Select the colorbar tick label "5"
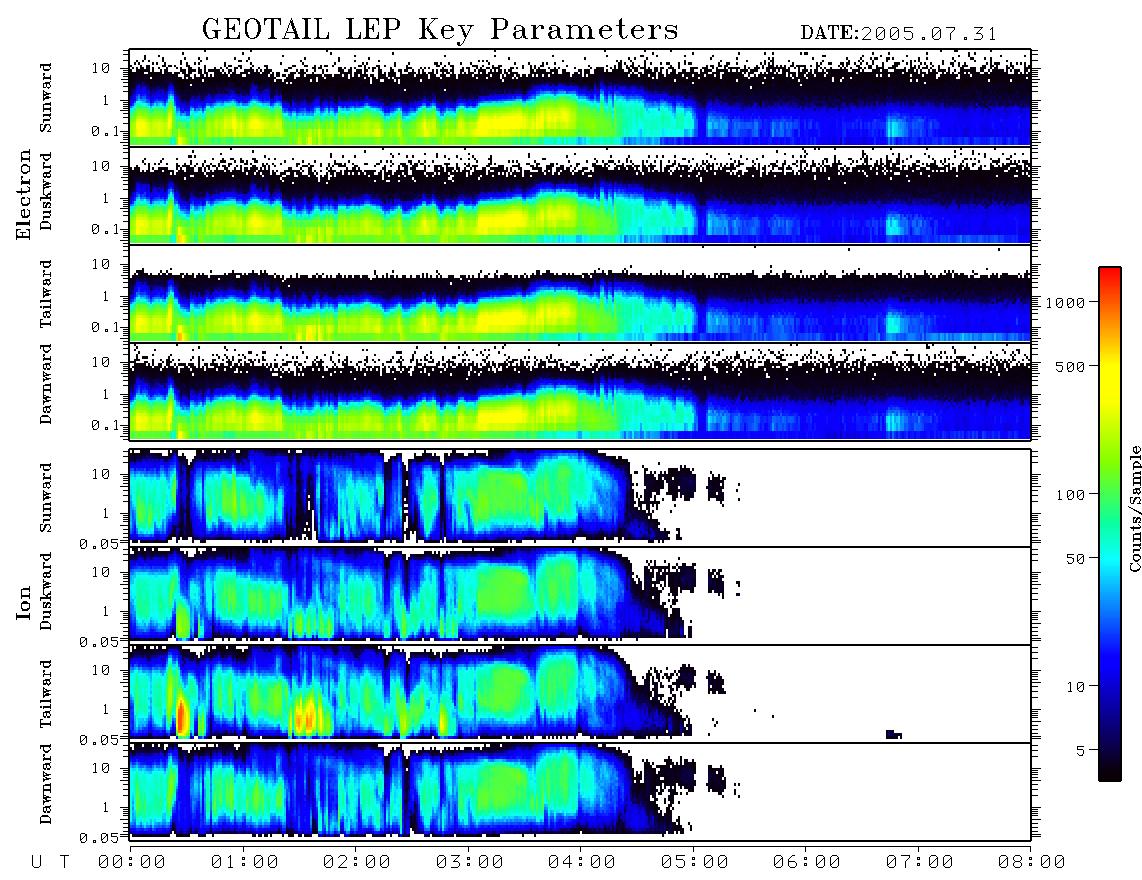This screenshot has width=1142, height=880. [1081, 751]
